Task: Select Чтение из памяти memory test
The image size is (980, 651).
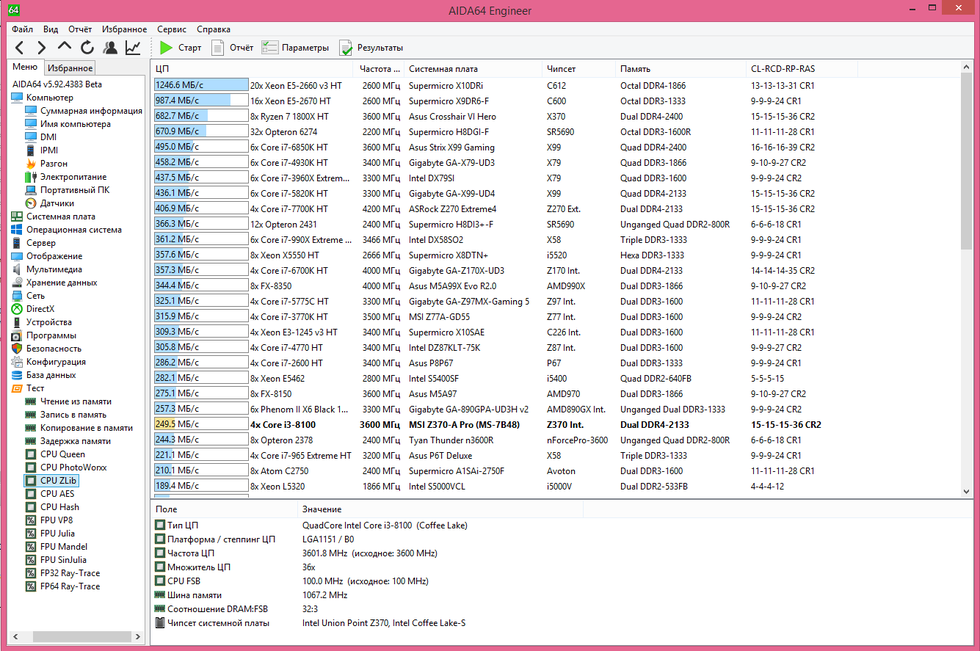Action: (74, 401)
